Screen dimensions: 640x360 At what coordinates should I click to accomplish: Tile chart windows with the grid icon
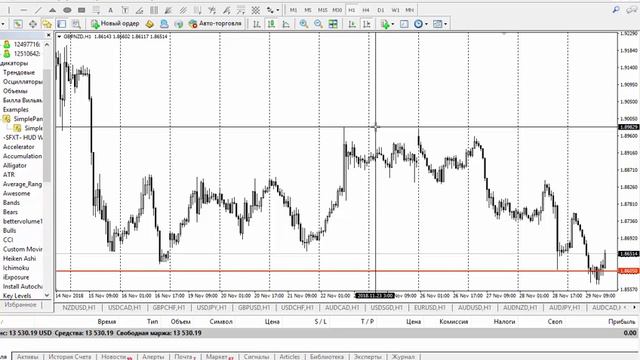(333, 24)
